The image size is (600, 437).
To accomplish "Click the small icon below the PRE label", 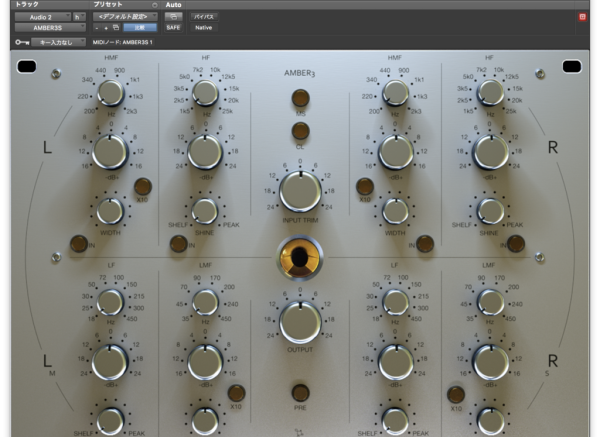I will (299, 432).
